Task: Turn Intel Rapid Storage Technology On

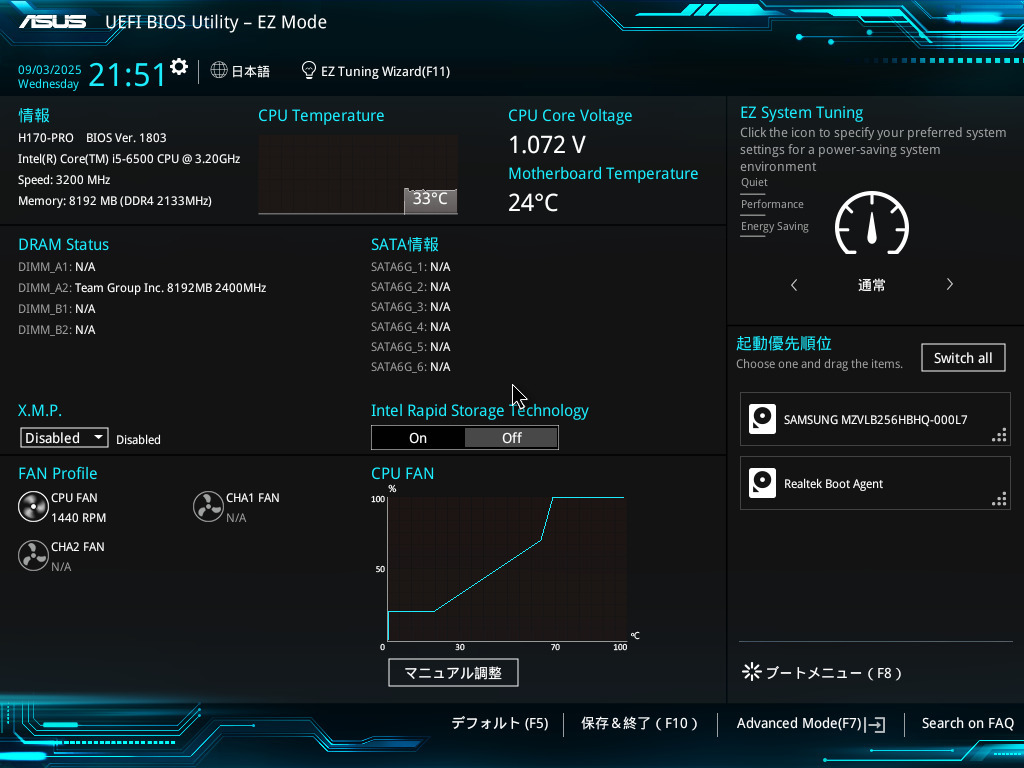Action: coord(418,437)
